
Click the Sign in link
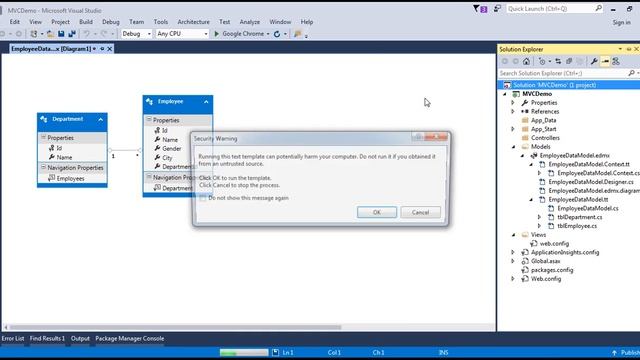621,22
